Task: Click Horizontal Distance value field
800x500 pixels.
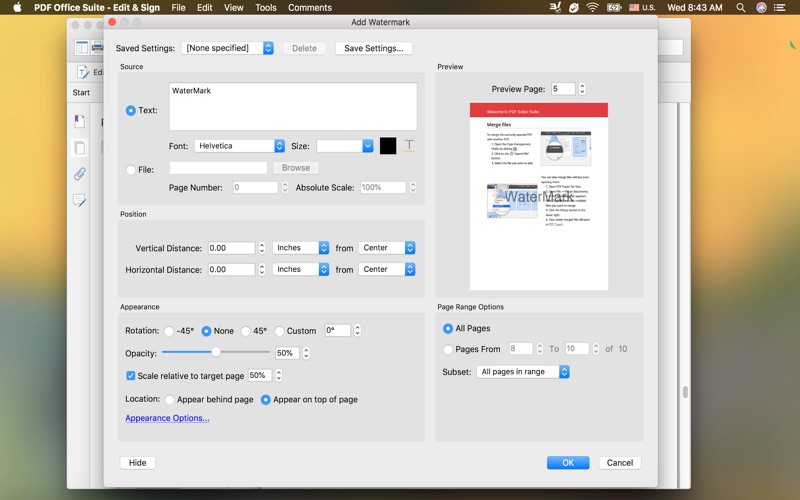Action: click(x=231, y=269)
